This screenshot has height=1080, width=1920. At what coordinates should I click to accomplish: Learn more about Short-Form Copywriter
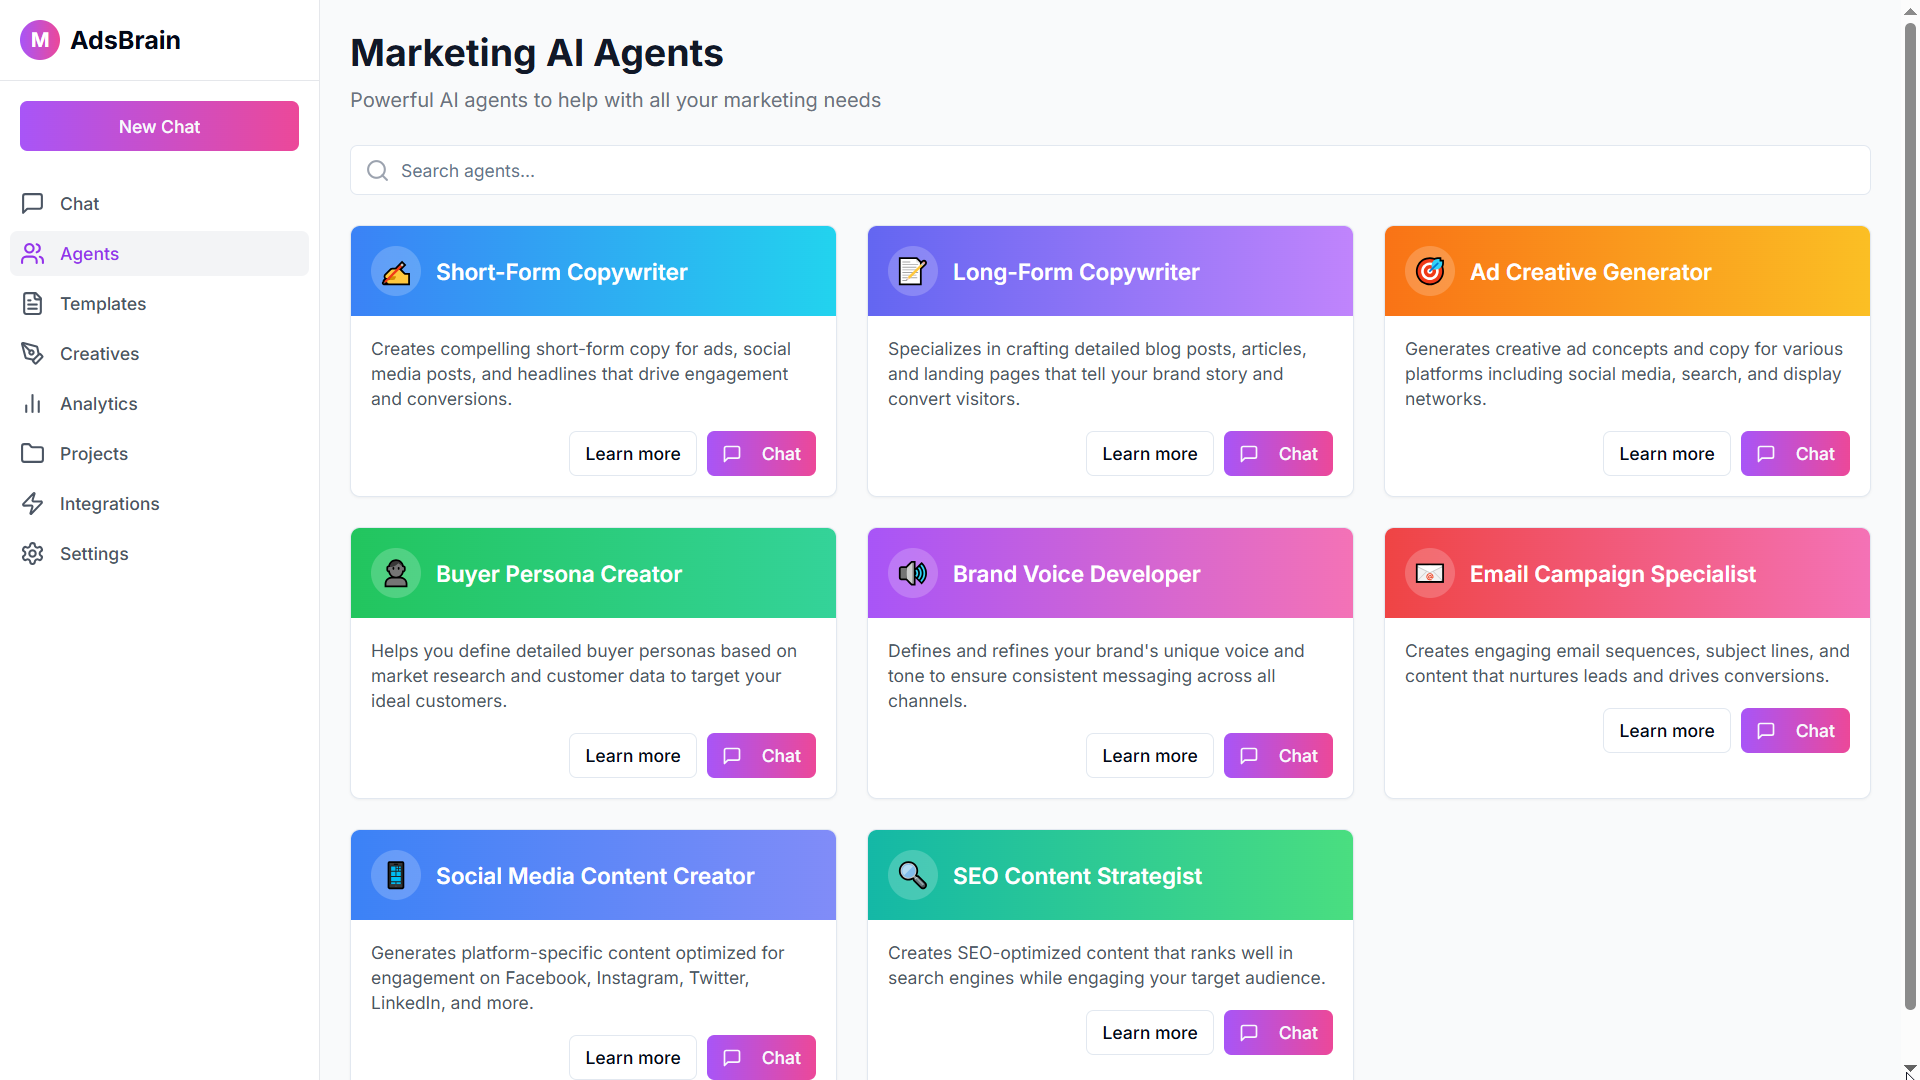633,454
